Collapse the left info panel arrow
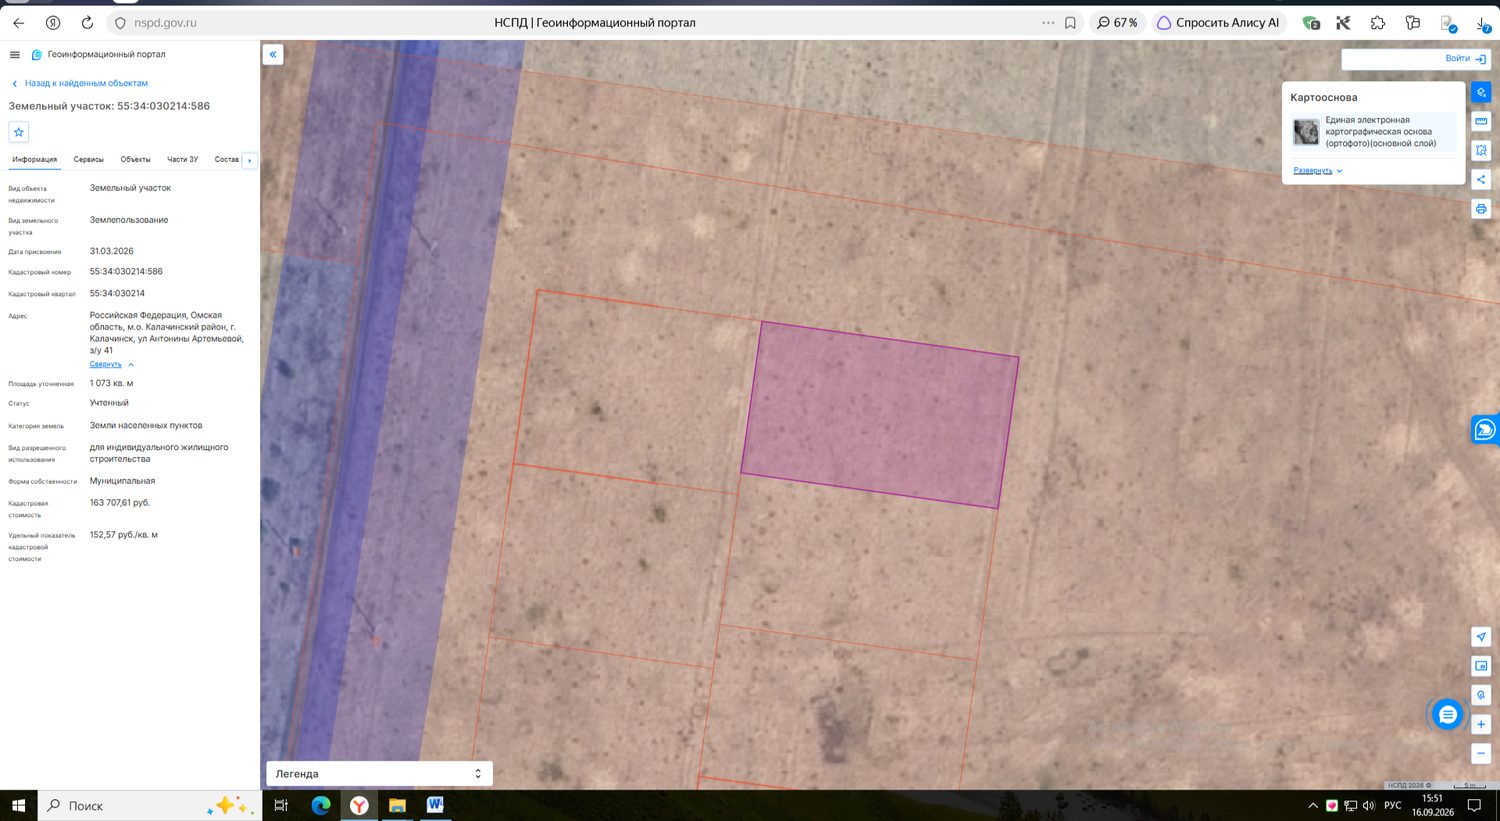 273,55
